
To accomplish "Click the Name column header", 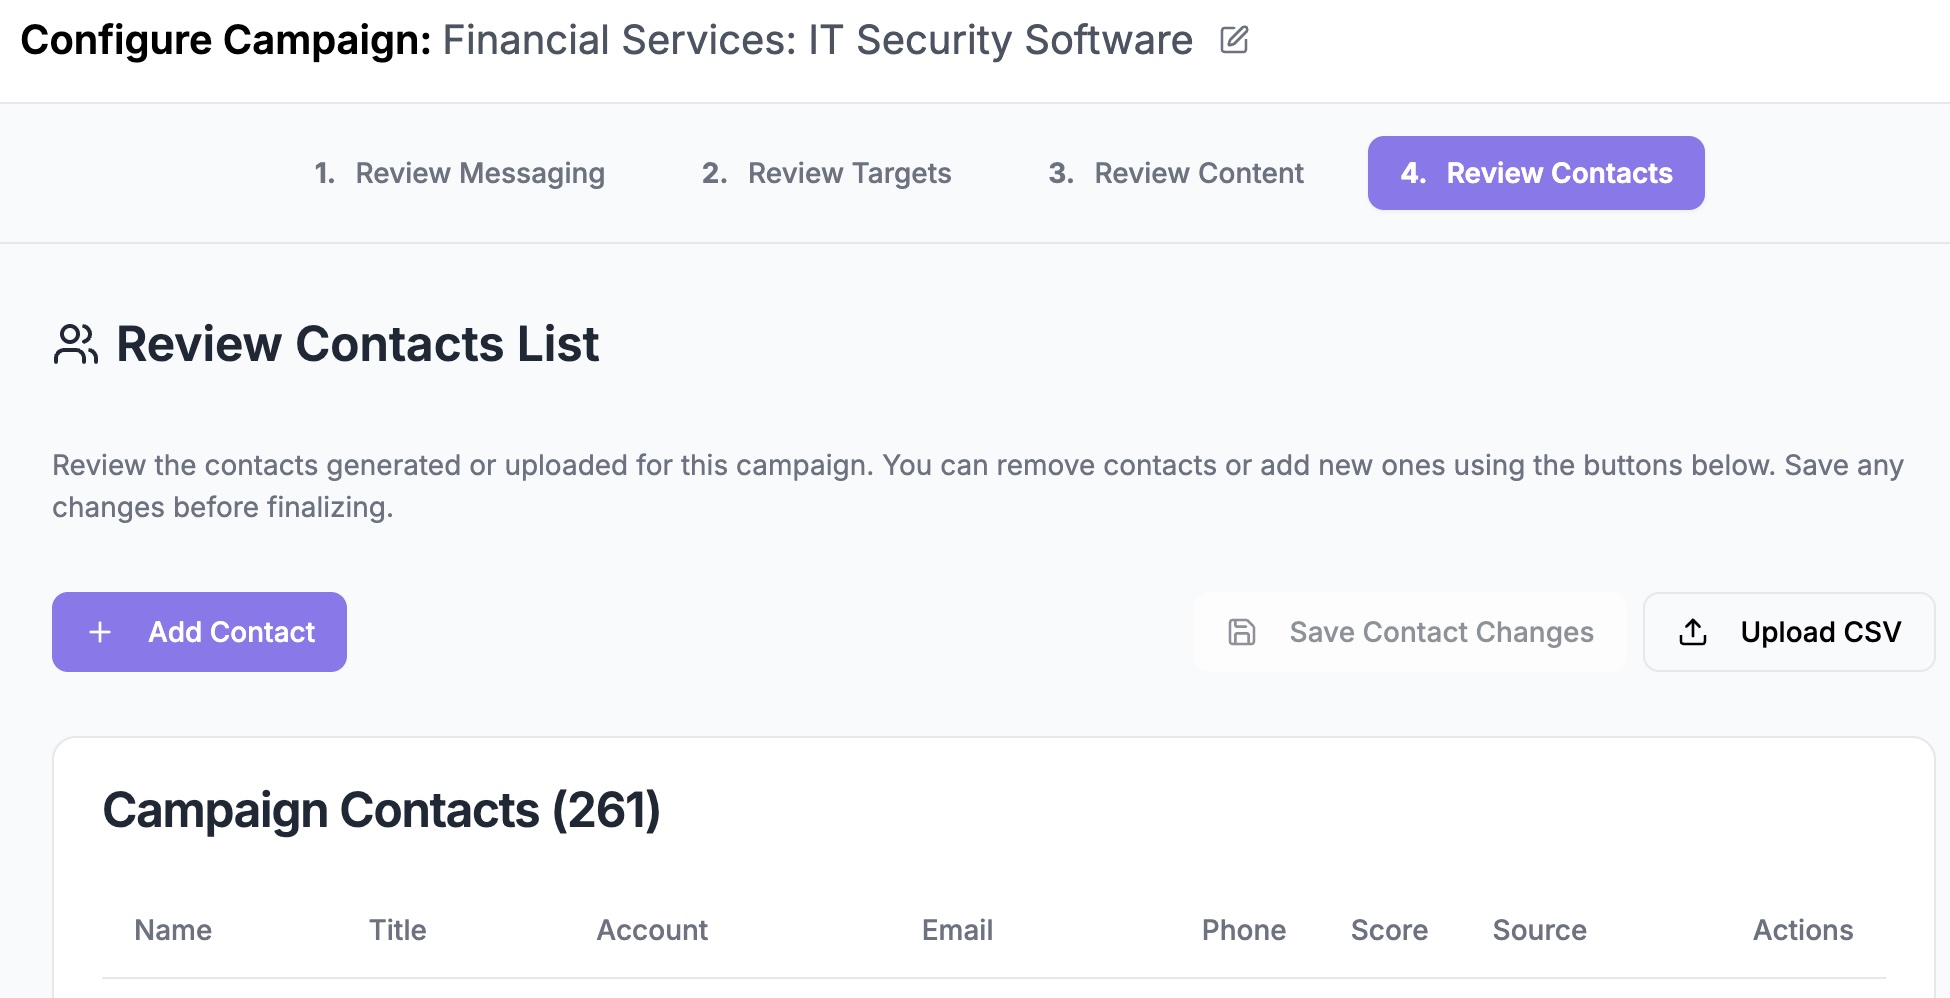I will [173, 930].
